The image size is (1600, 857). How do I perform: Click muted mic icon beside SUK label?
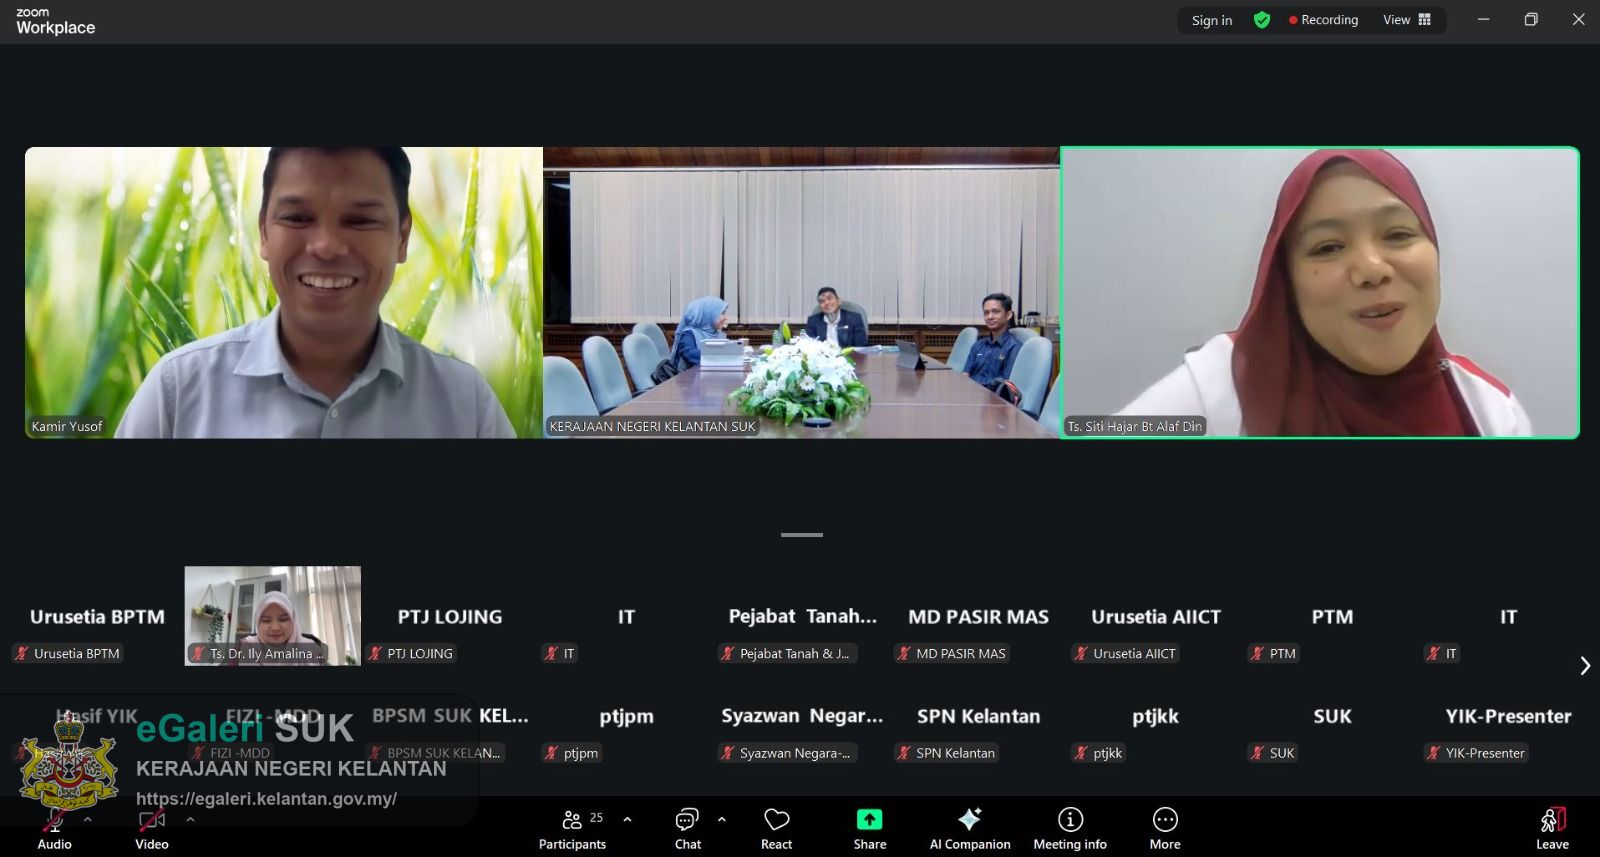tap(1257, 753)
